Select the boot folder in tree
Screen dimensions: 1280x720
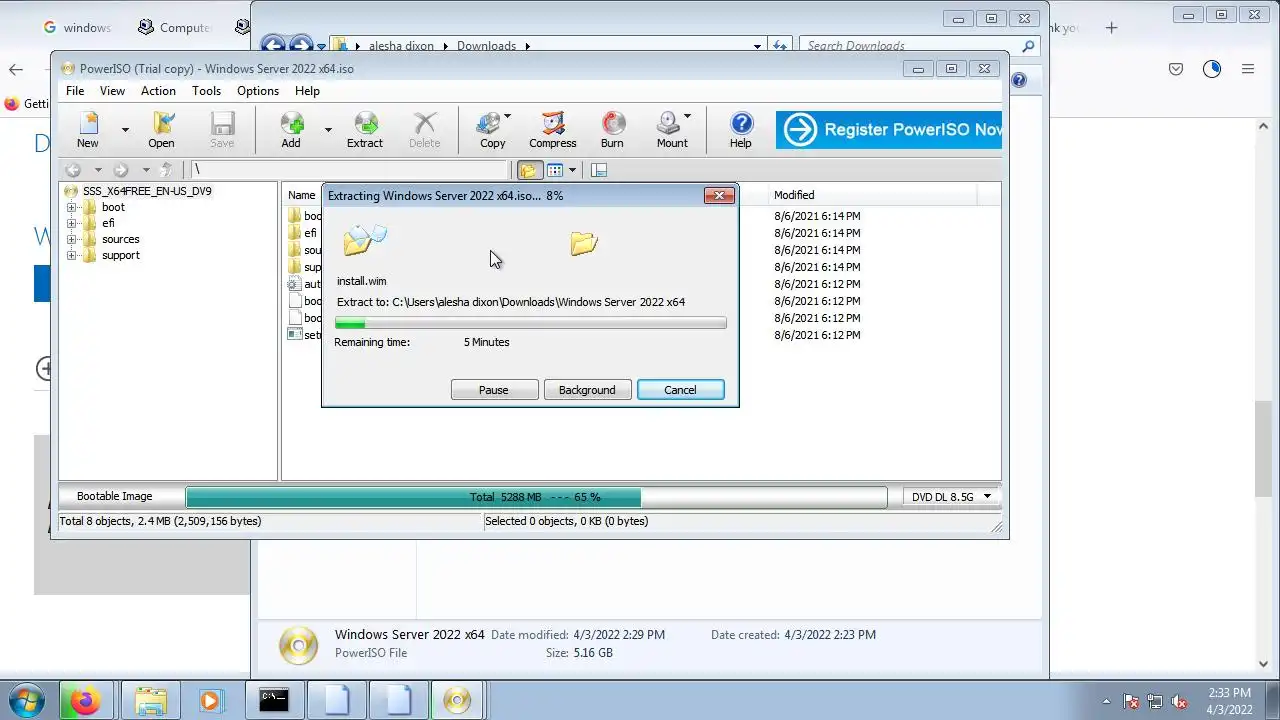(113, 207)
